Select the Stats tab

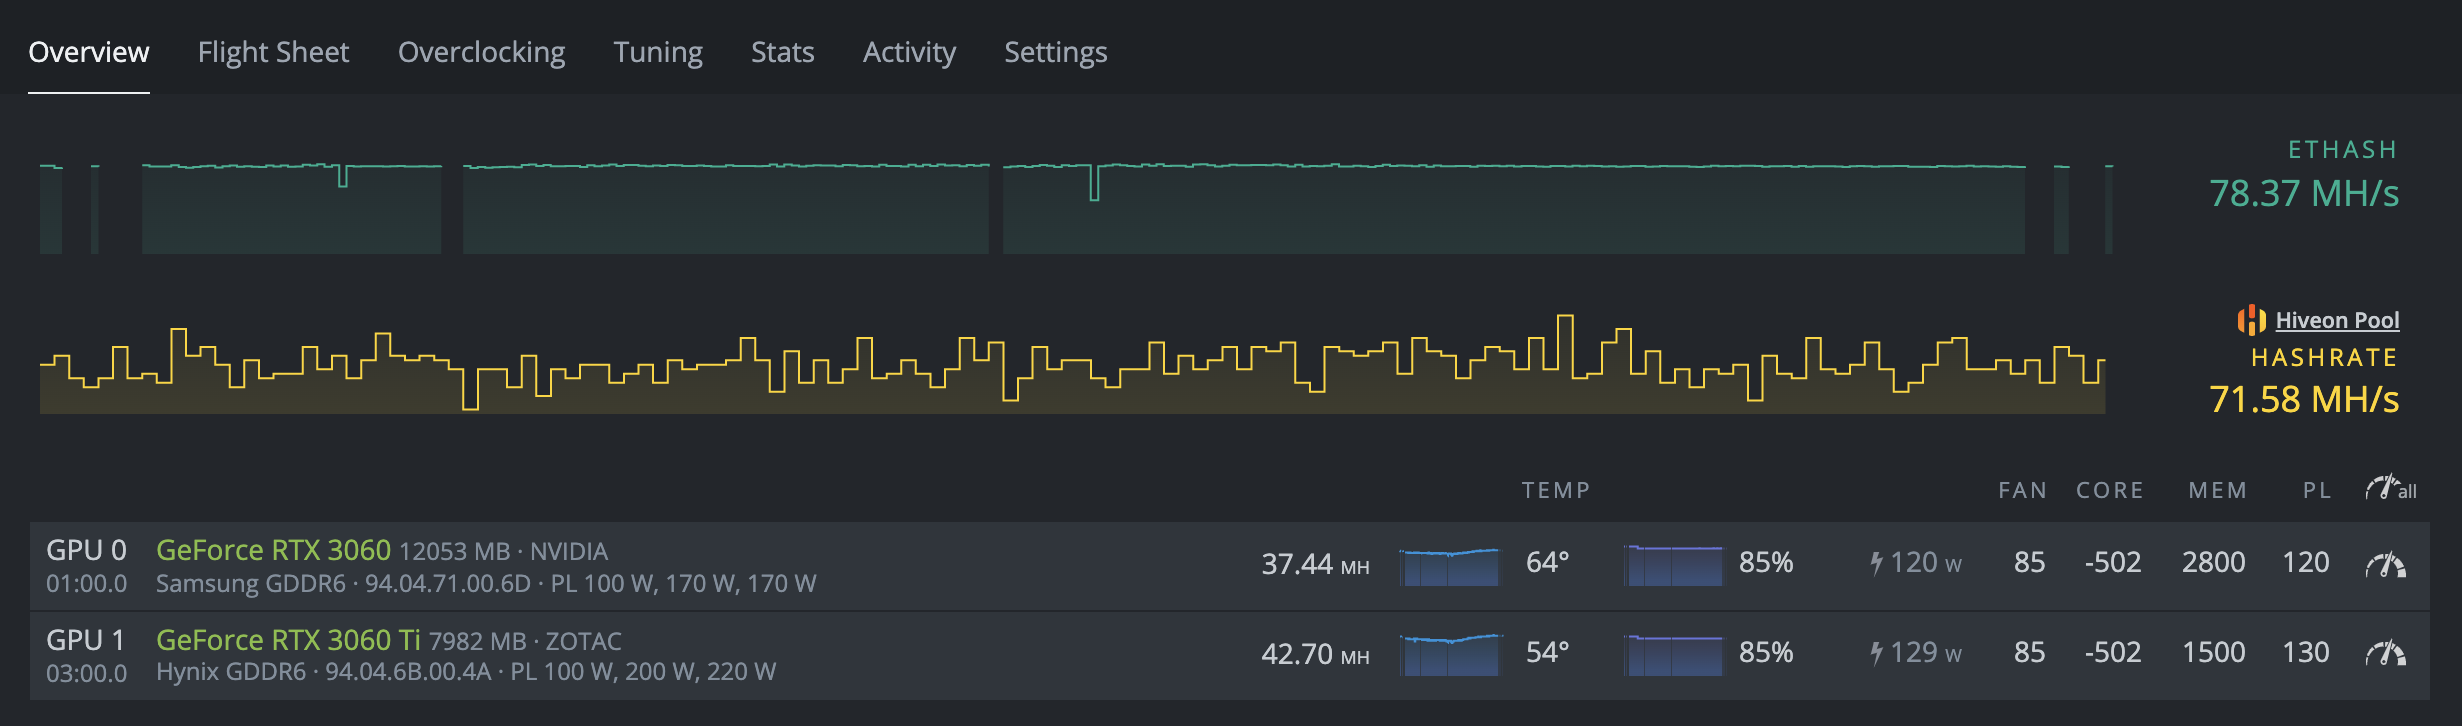(782, 52)
